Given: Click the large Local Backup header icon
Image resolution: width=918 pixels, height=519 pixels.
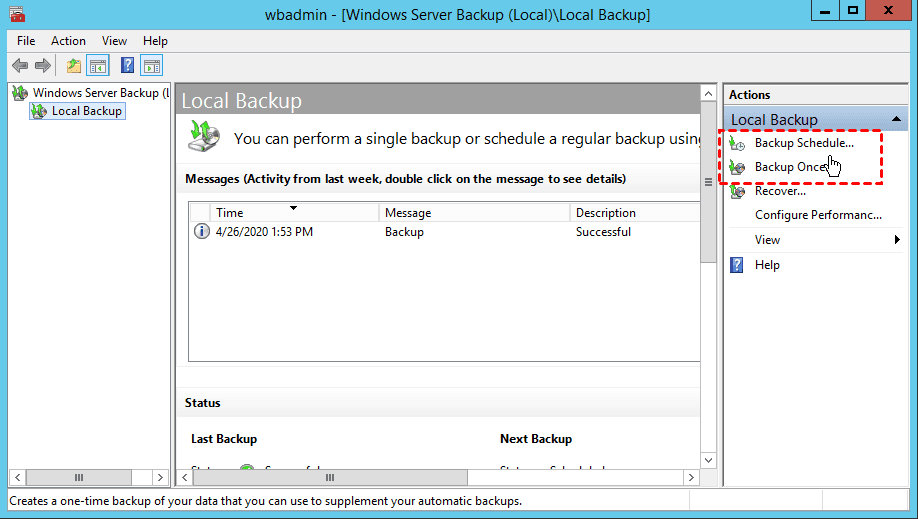Looking at the screenshot, I should pyautogui.click(x=204, y=136).
